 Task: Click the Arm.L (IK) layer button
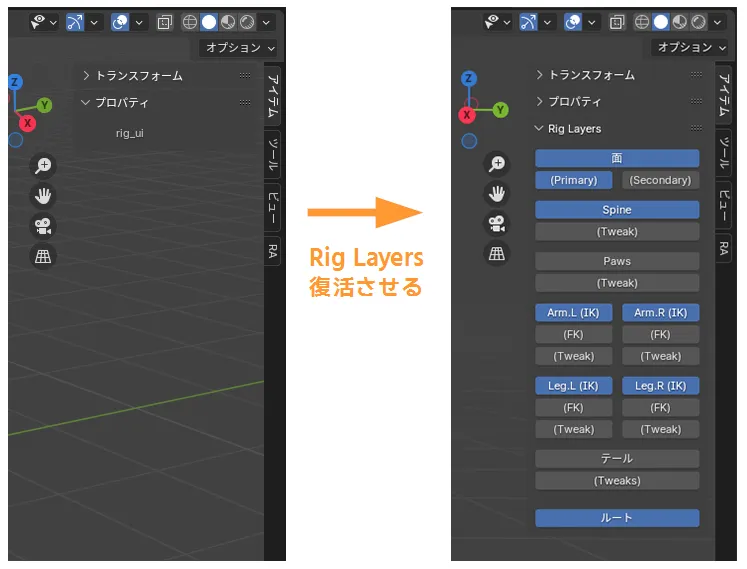click(x=574, y=313)
